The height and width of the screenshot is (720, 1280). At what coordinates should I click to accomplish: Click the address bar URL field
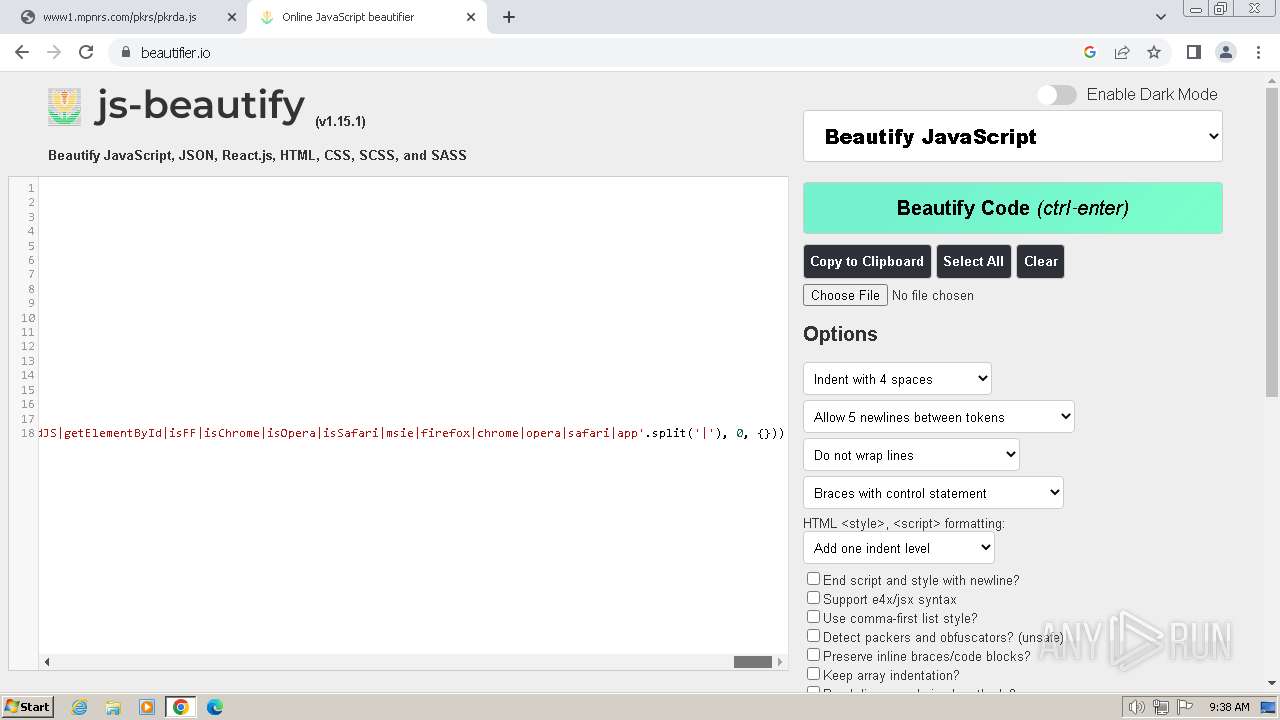[600, 52]
